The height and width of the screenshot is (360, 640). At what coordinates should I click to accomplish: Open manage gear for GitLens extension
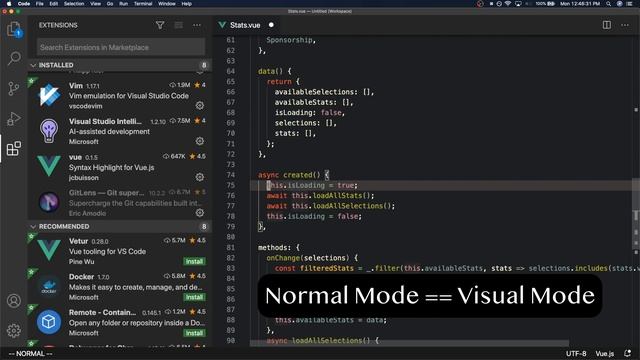pyautogui.click(x=200, y=213)
